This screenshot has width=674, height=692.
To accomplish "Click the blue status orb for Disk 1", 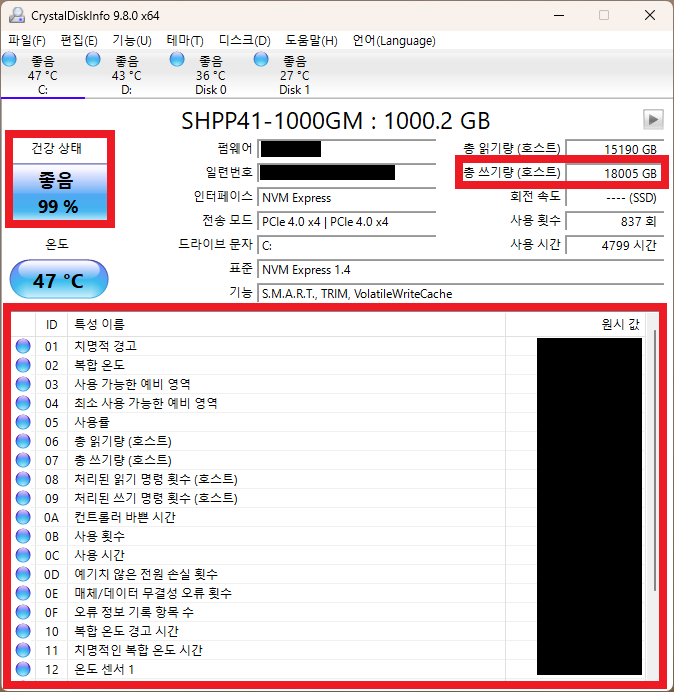I will pos(261,59).
